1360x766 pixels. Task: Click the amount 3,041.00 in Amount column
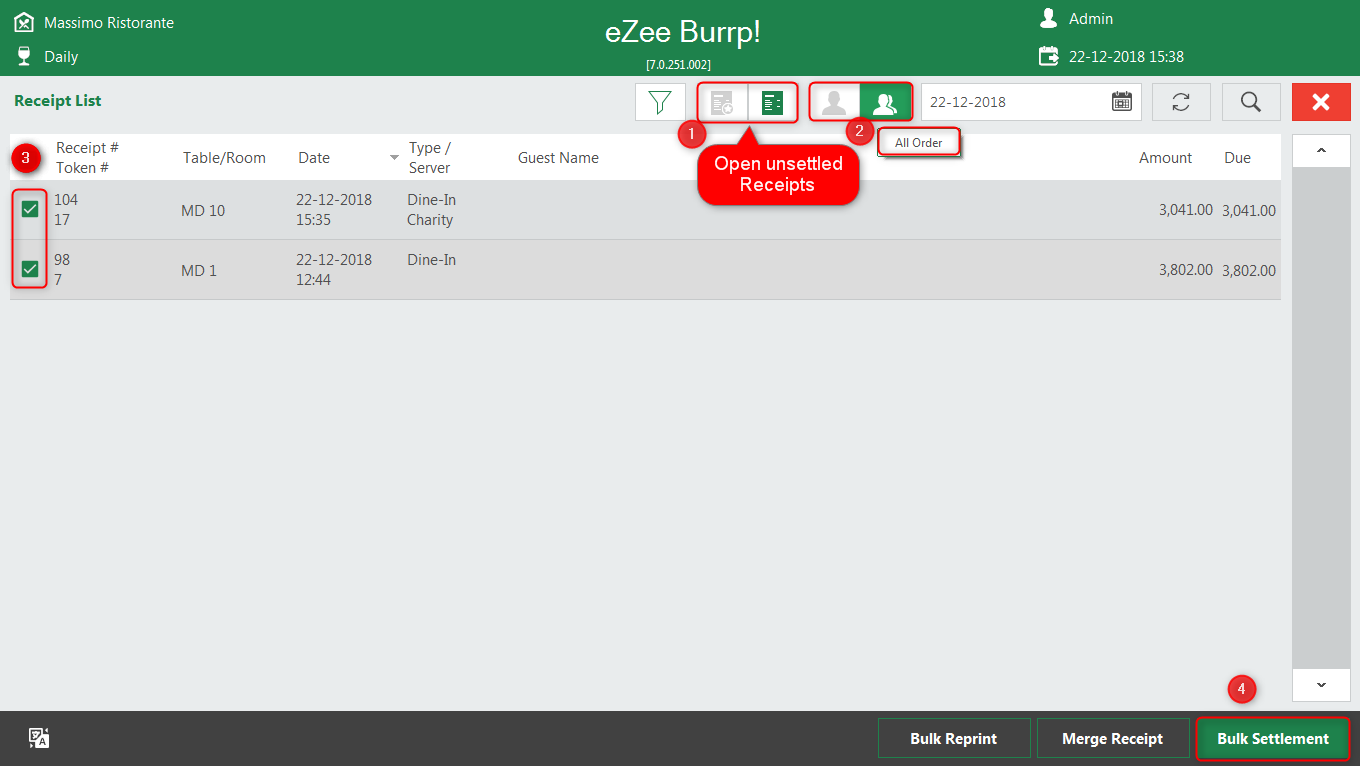pyautogui.click(x=1186, y=210)
